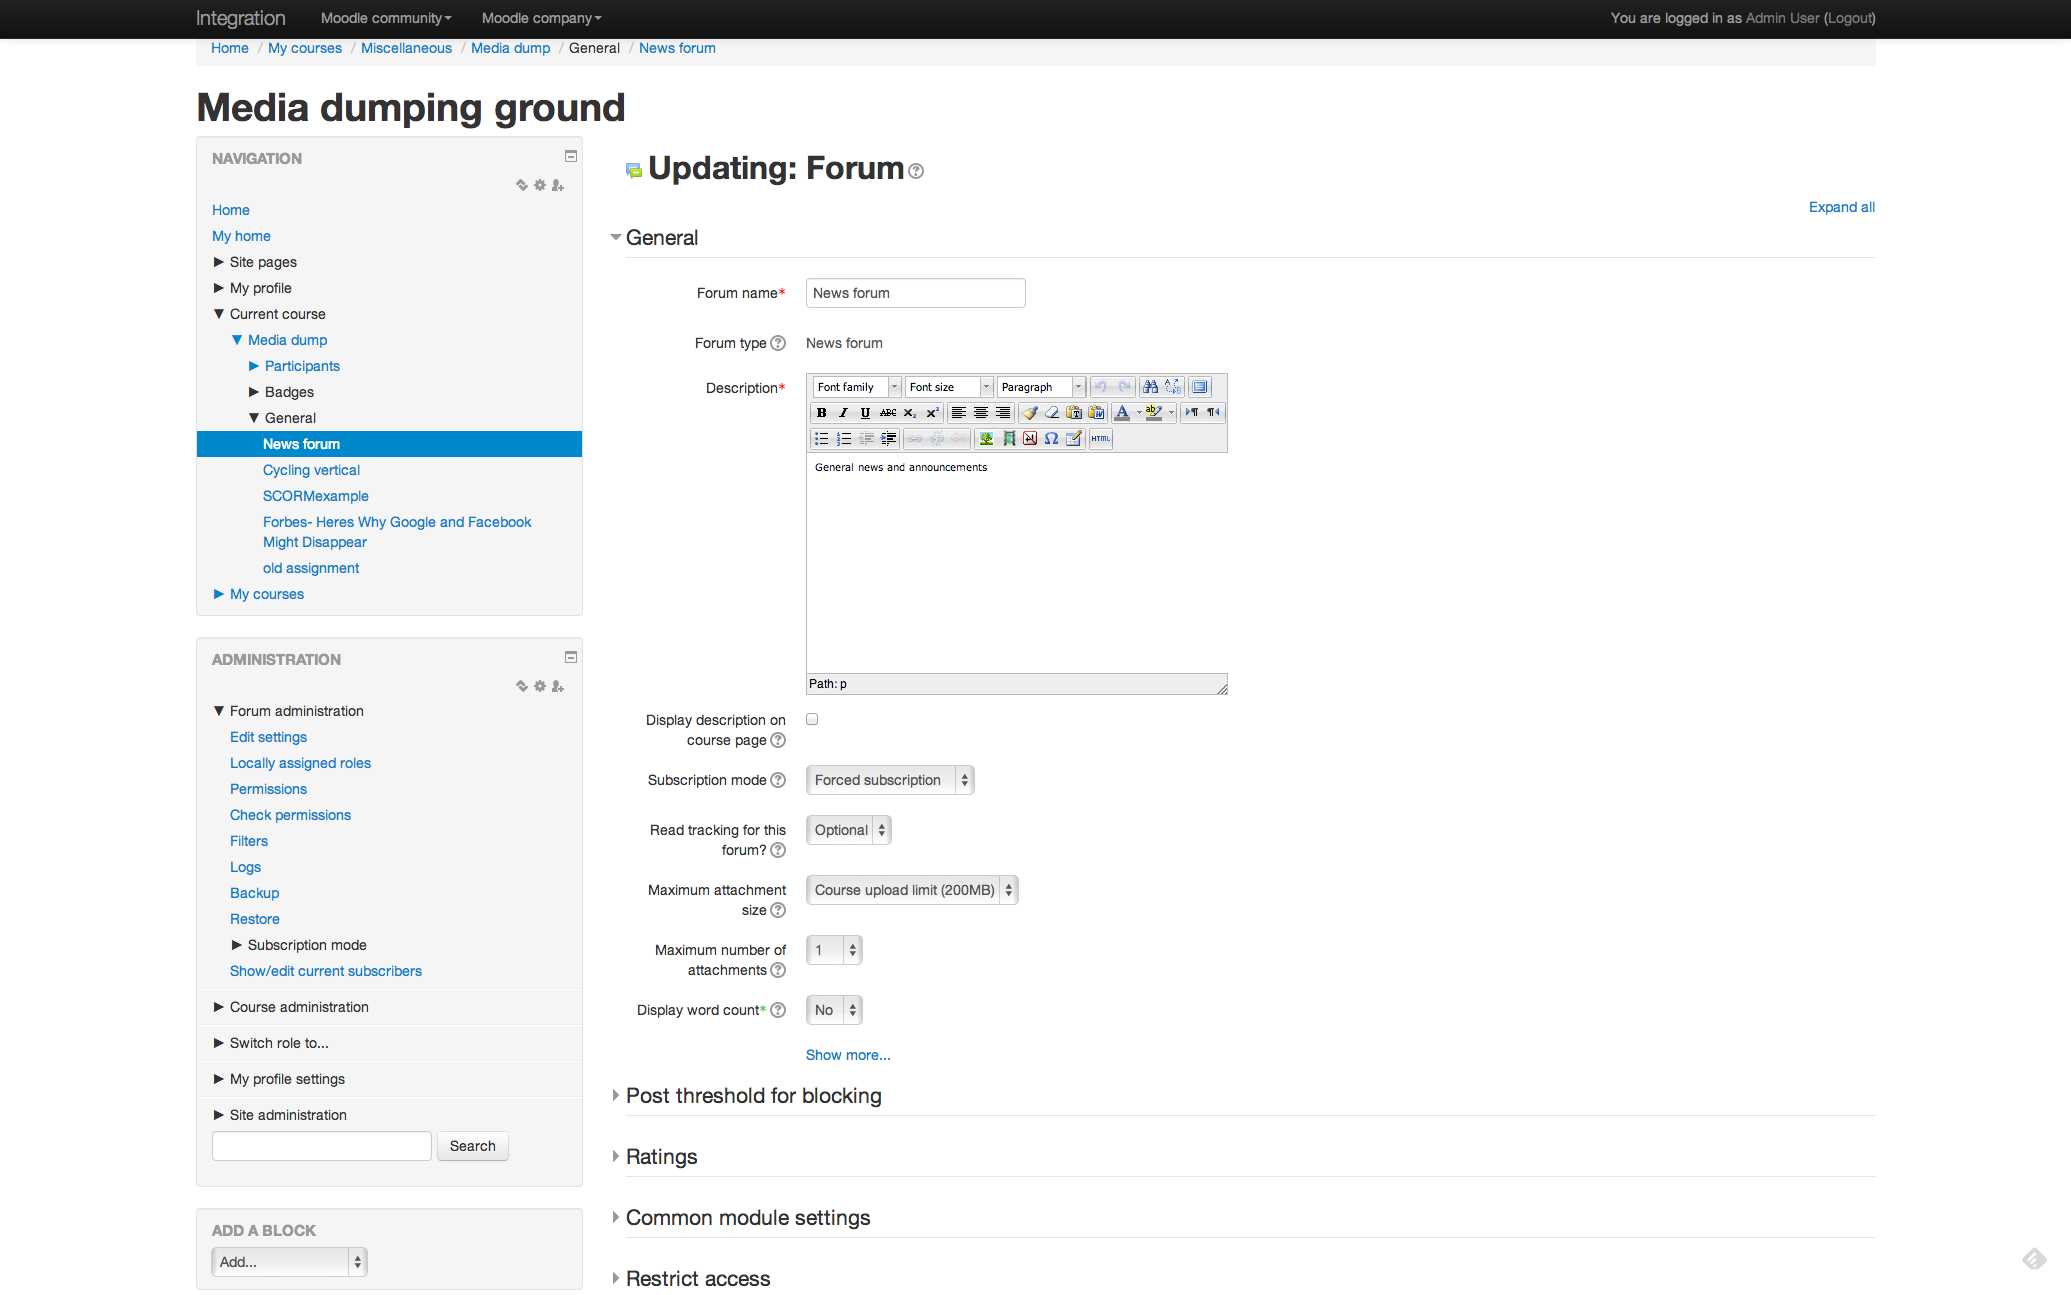Screen dimensions: 2071x1295
Task: Click Show more... link
Action: click(x=848, y=1055)
